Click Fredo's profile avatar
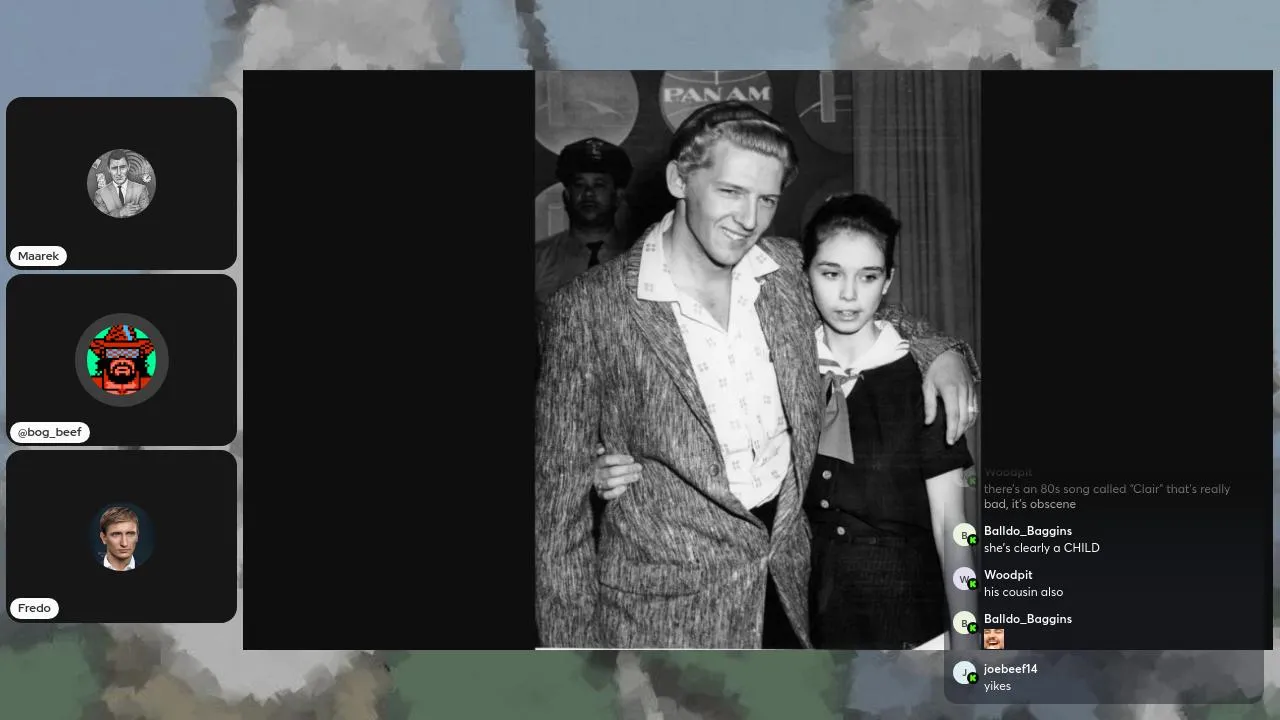Image resolution: width=1280 pixels, height=720 pixels. click(121, 536)
